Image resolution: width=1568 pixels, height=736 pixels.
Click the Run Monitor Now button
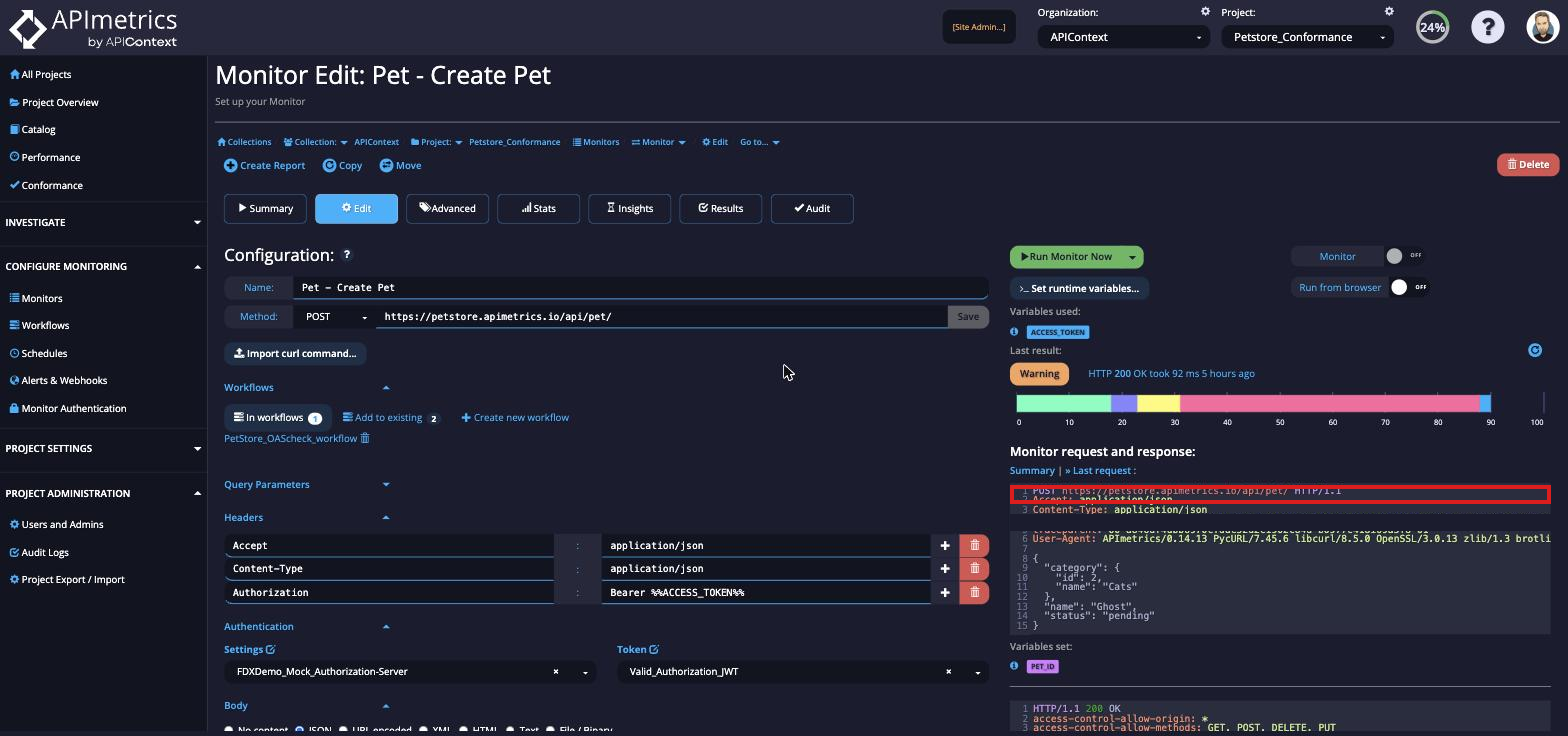pos(1066,257)
